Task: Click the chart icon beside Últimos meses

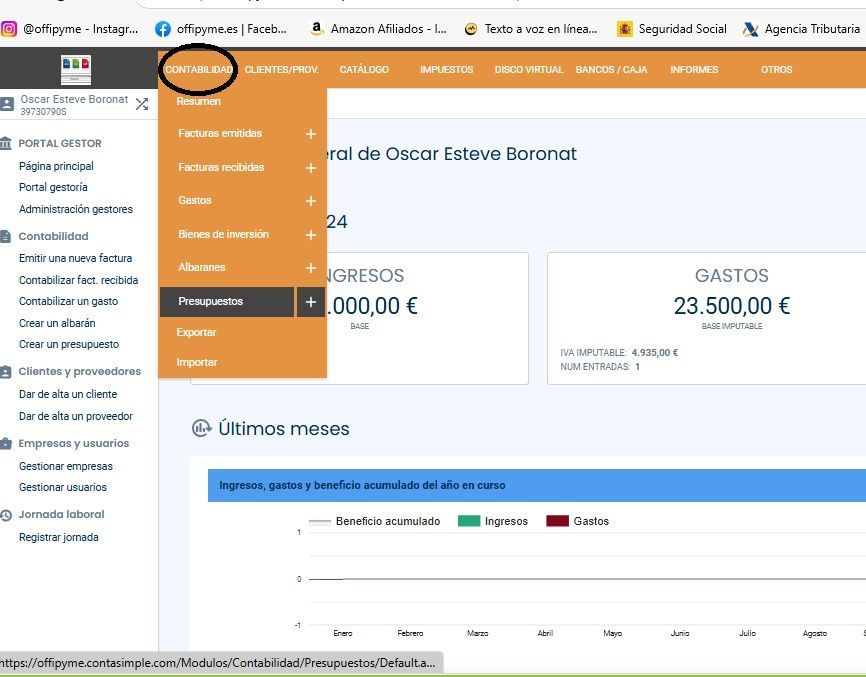Action: (202, 428)
